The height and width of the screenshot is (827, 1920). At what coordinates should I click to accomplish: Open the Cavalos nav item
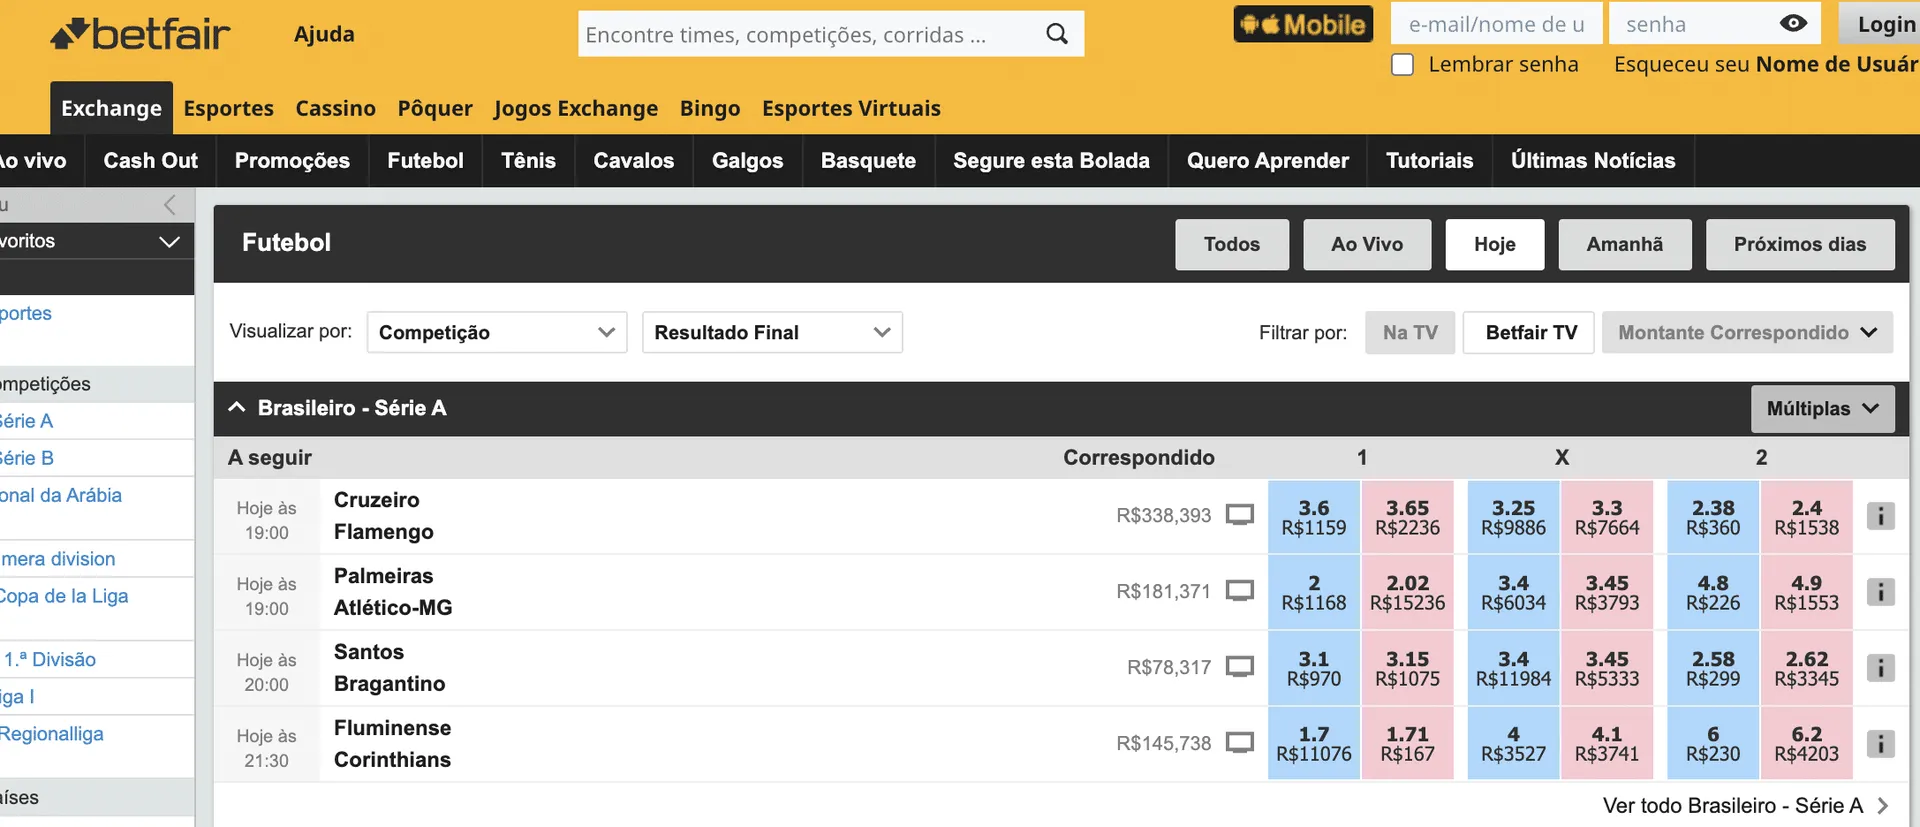point(634,161)
